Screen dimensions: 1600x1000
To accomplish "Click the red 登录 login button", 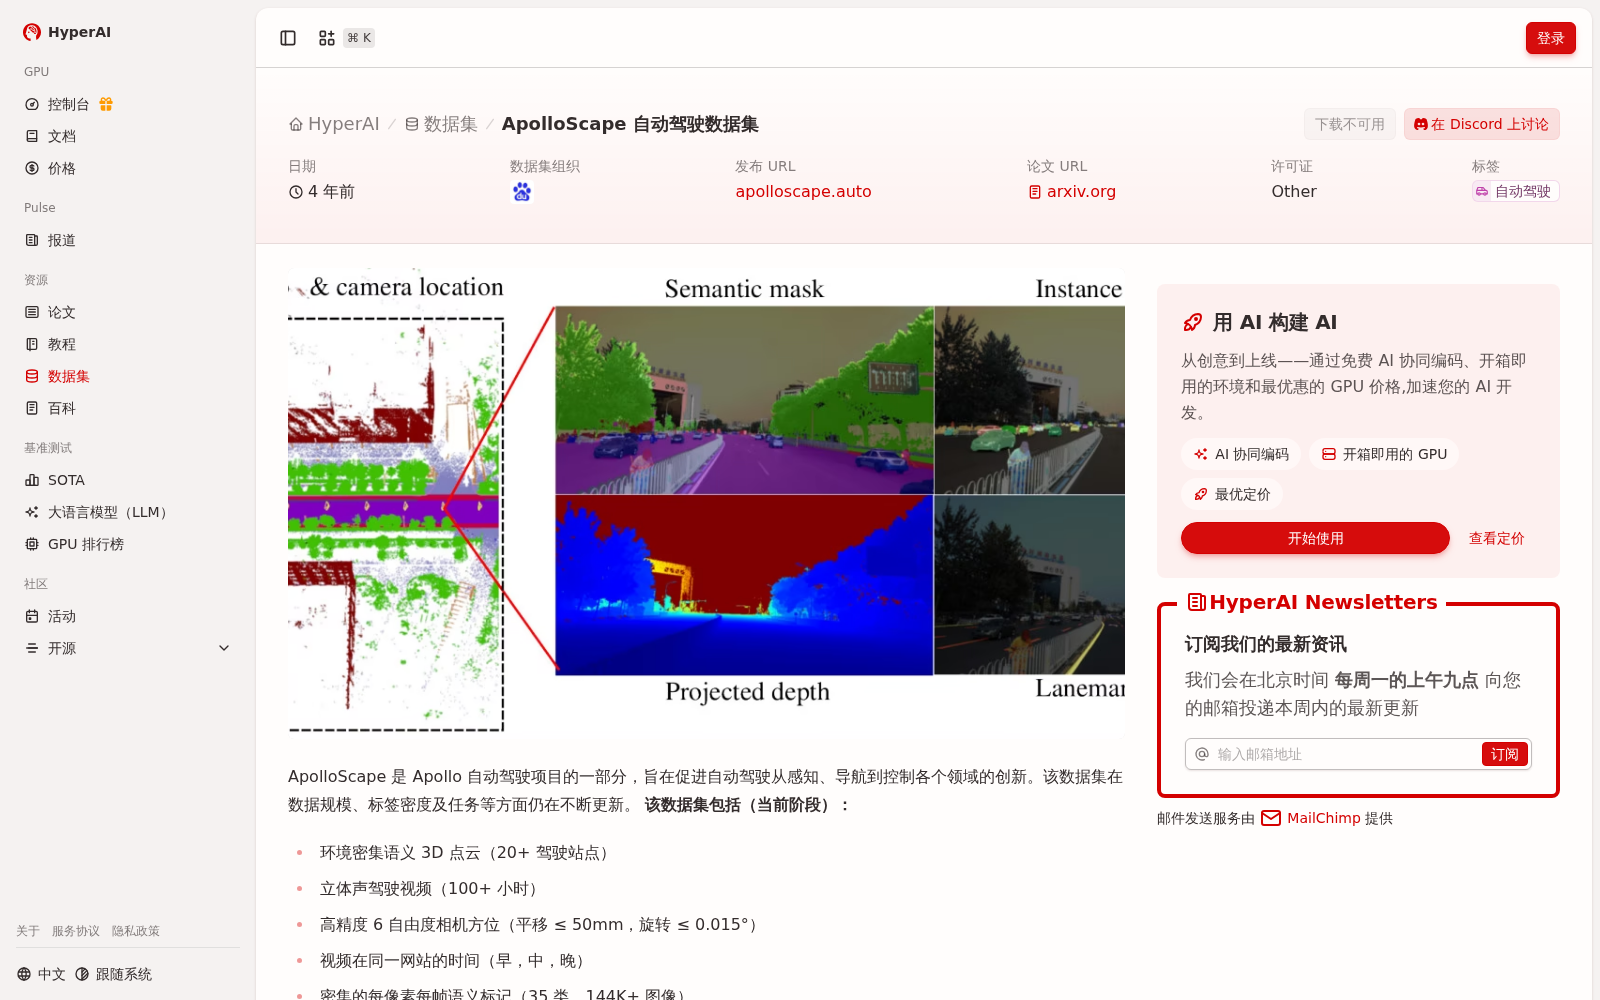I will [1551, 38].
